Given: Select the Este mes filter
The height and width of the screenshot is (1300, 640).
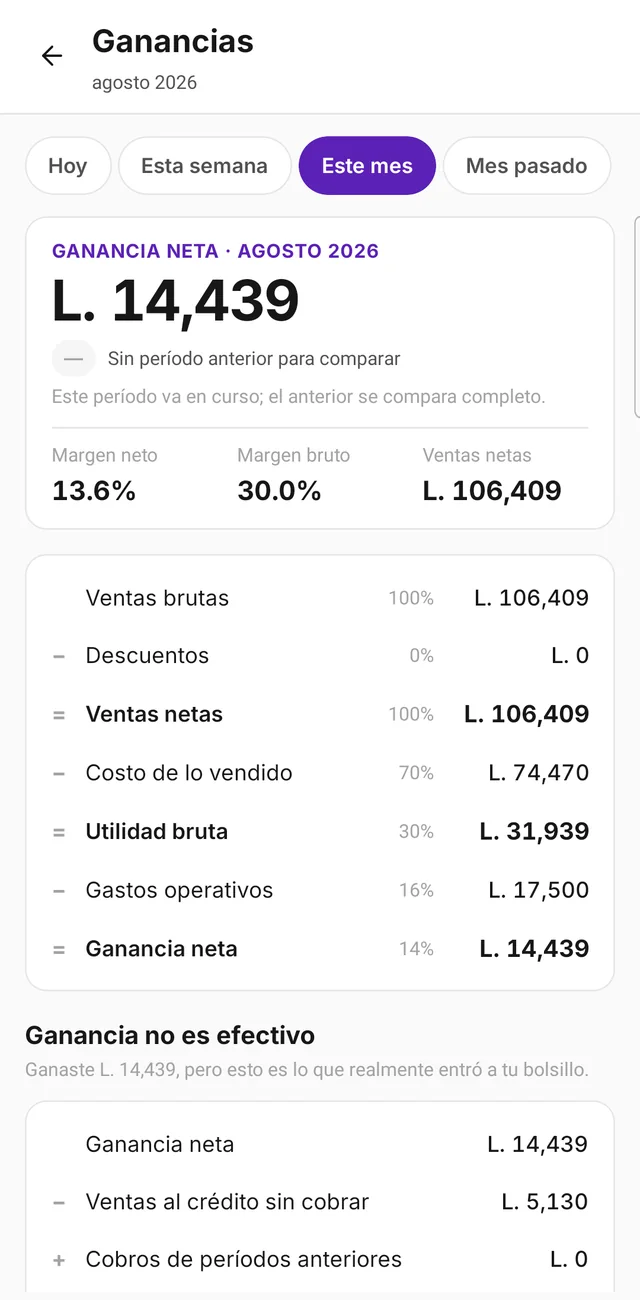Looking at the screenshot, I should click(367, 166).
